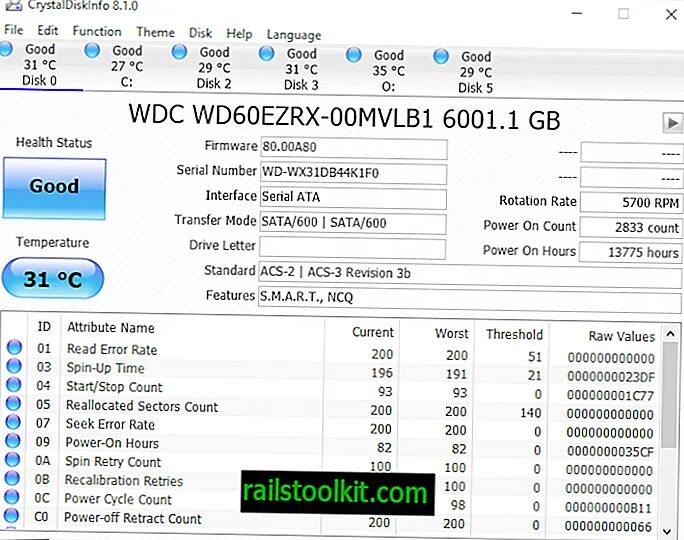The image size is (684, 540).
Task: Open the Function menu
Action: click(x=97, y=31)
